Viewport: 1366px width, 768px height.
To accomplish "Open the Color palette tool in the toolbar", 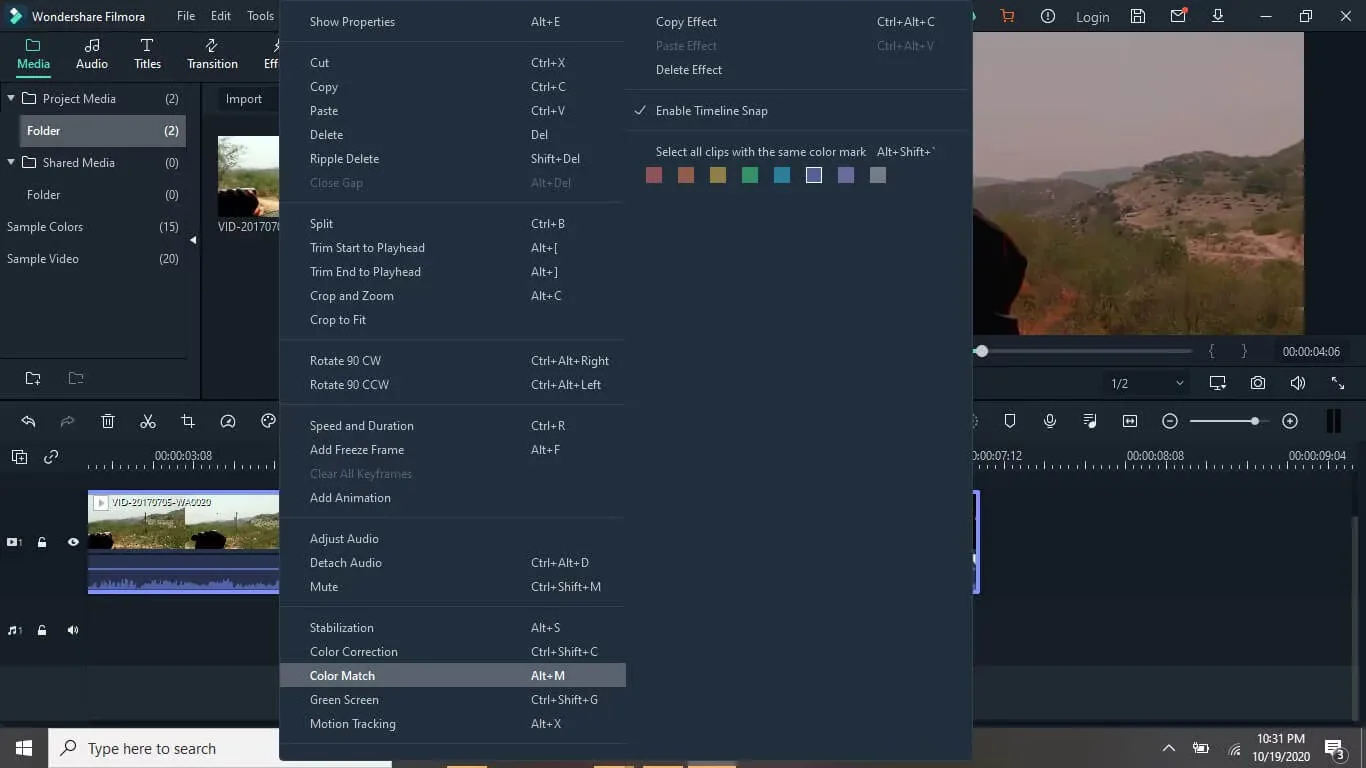I will [267, 421].
